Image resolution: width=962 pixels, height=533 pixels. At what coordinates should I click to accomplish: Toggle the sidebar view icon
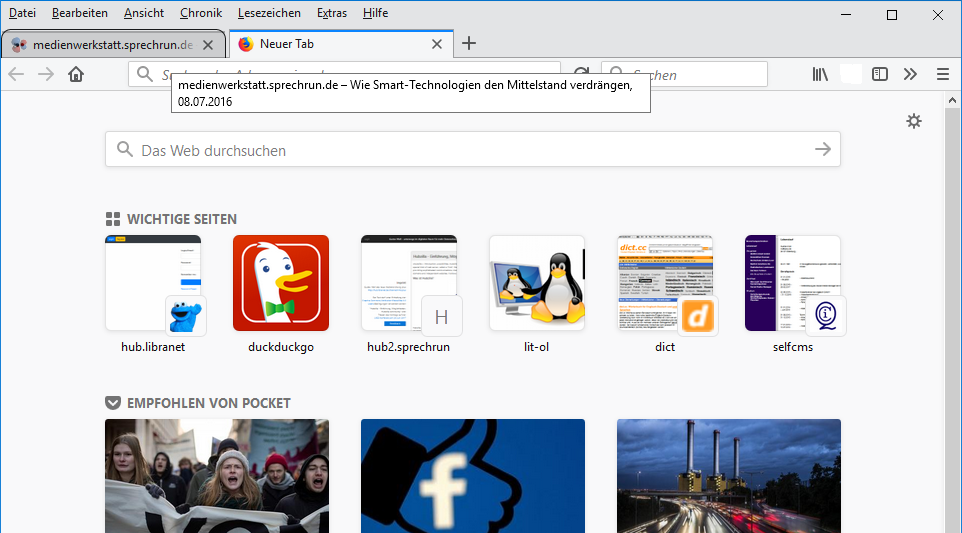880,74
